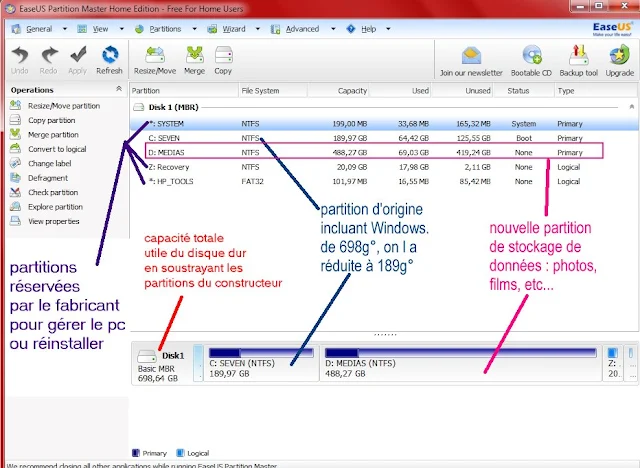Sort by the Type column header
The width and height of the screenshot is (640, 468).
pos(596,91)
